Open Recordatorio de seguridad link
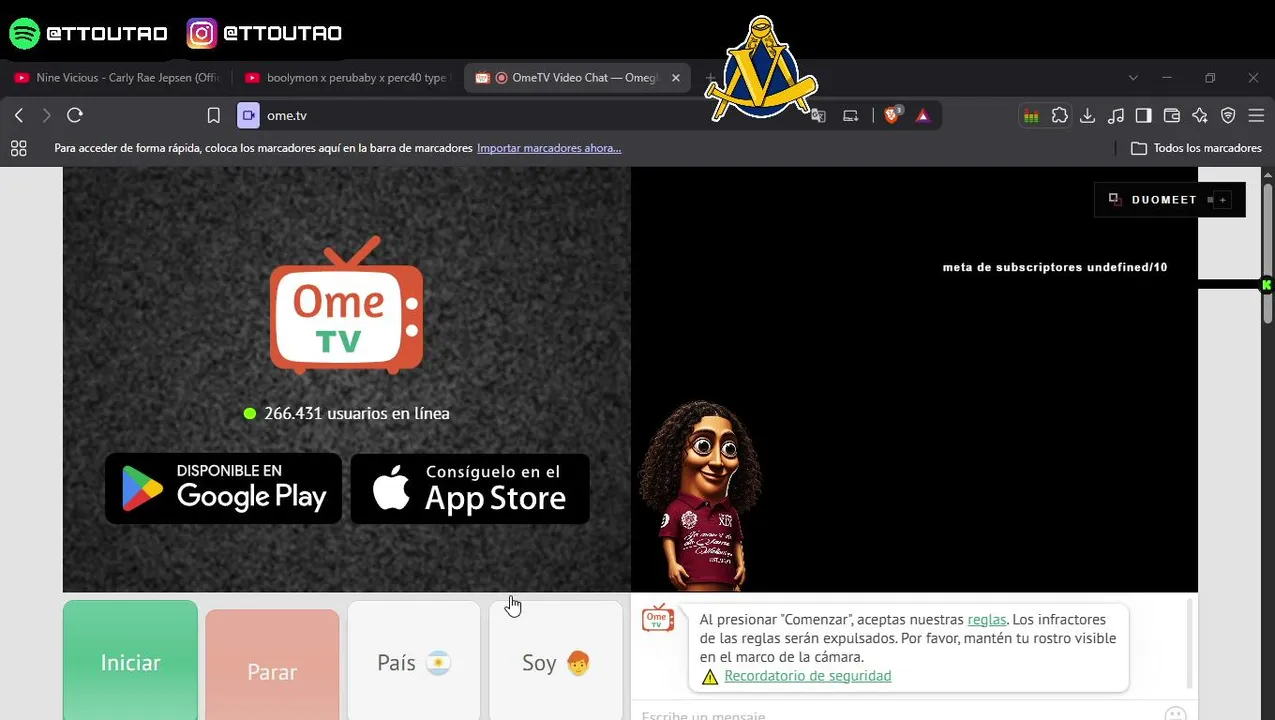Image resolution: width=1275 pixels, height=720 pixels. [x=808, y=676]
